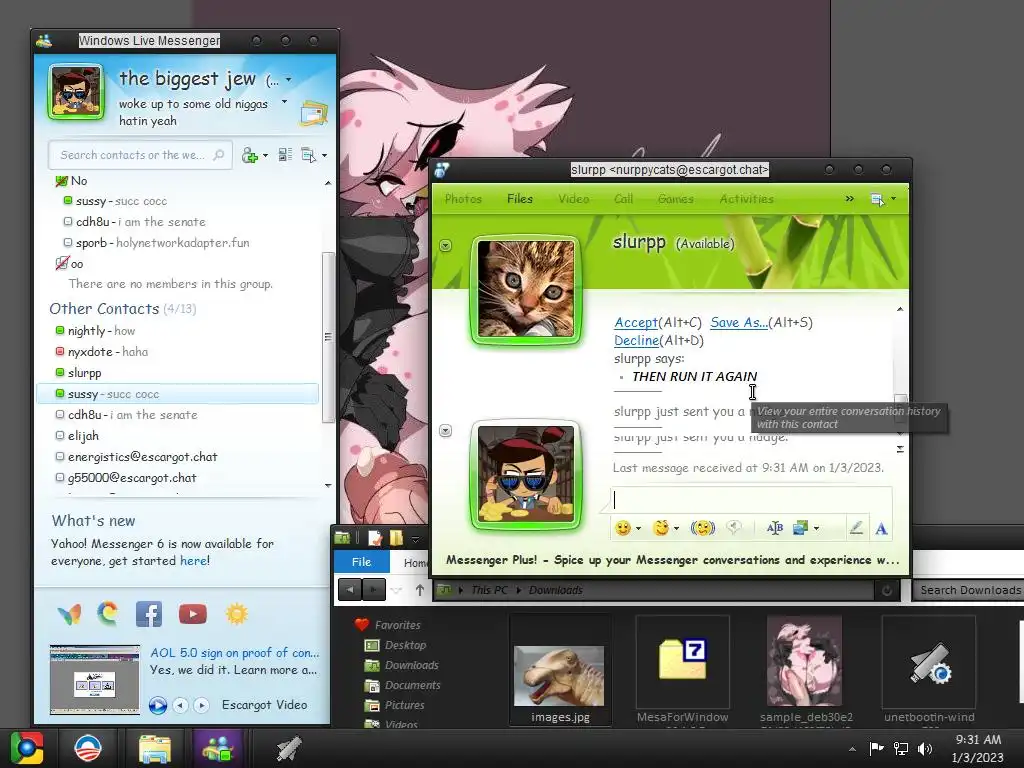Screen dimensions: 1024x768
Task: Click the sun weather icon in the Messenger bottom bar
Action: tap(236, 614)
